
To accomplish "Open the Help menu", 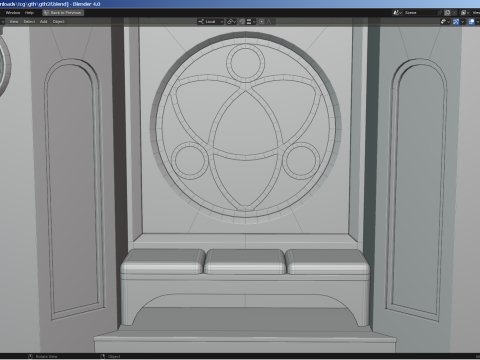I will pos(29,13).
